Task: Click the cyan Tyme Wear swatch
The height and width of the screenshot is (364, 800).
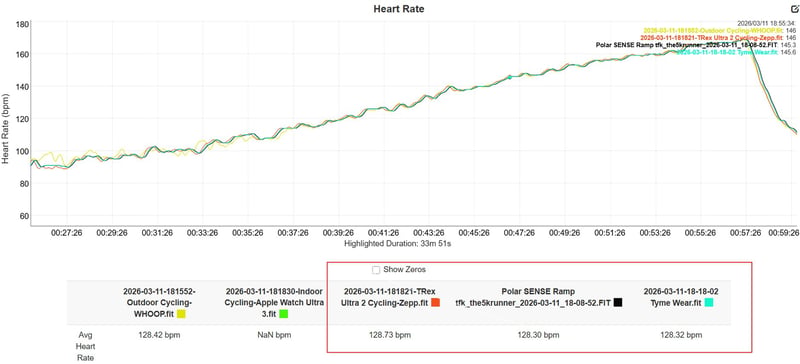Action: tap(709, 303)
